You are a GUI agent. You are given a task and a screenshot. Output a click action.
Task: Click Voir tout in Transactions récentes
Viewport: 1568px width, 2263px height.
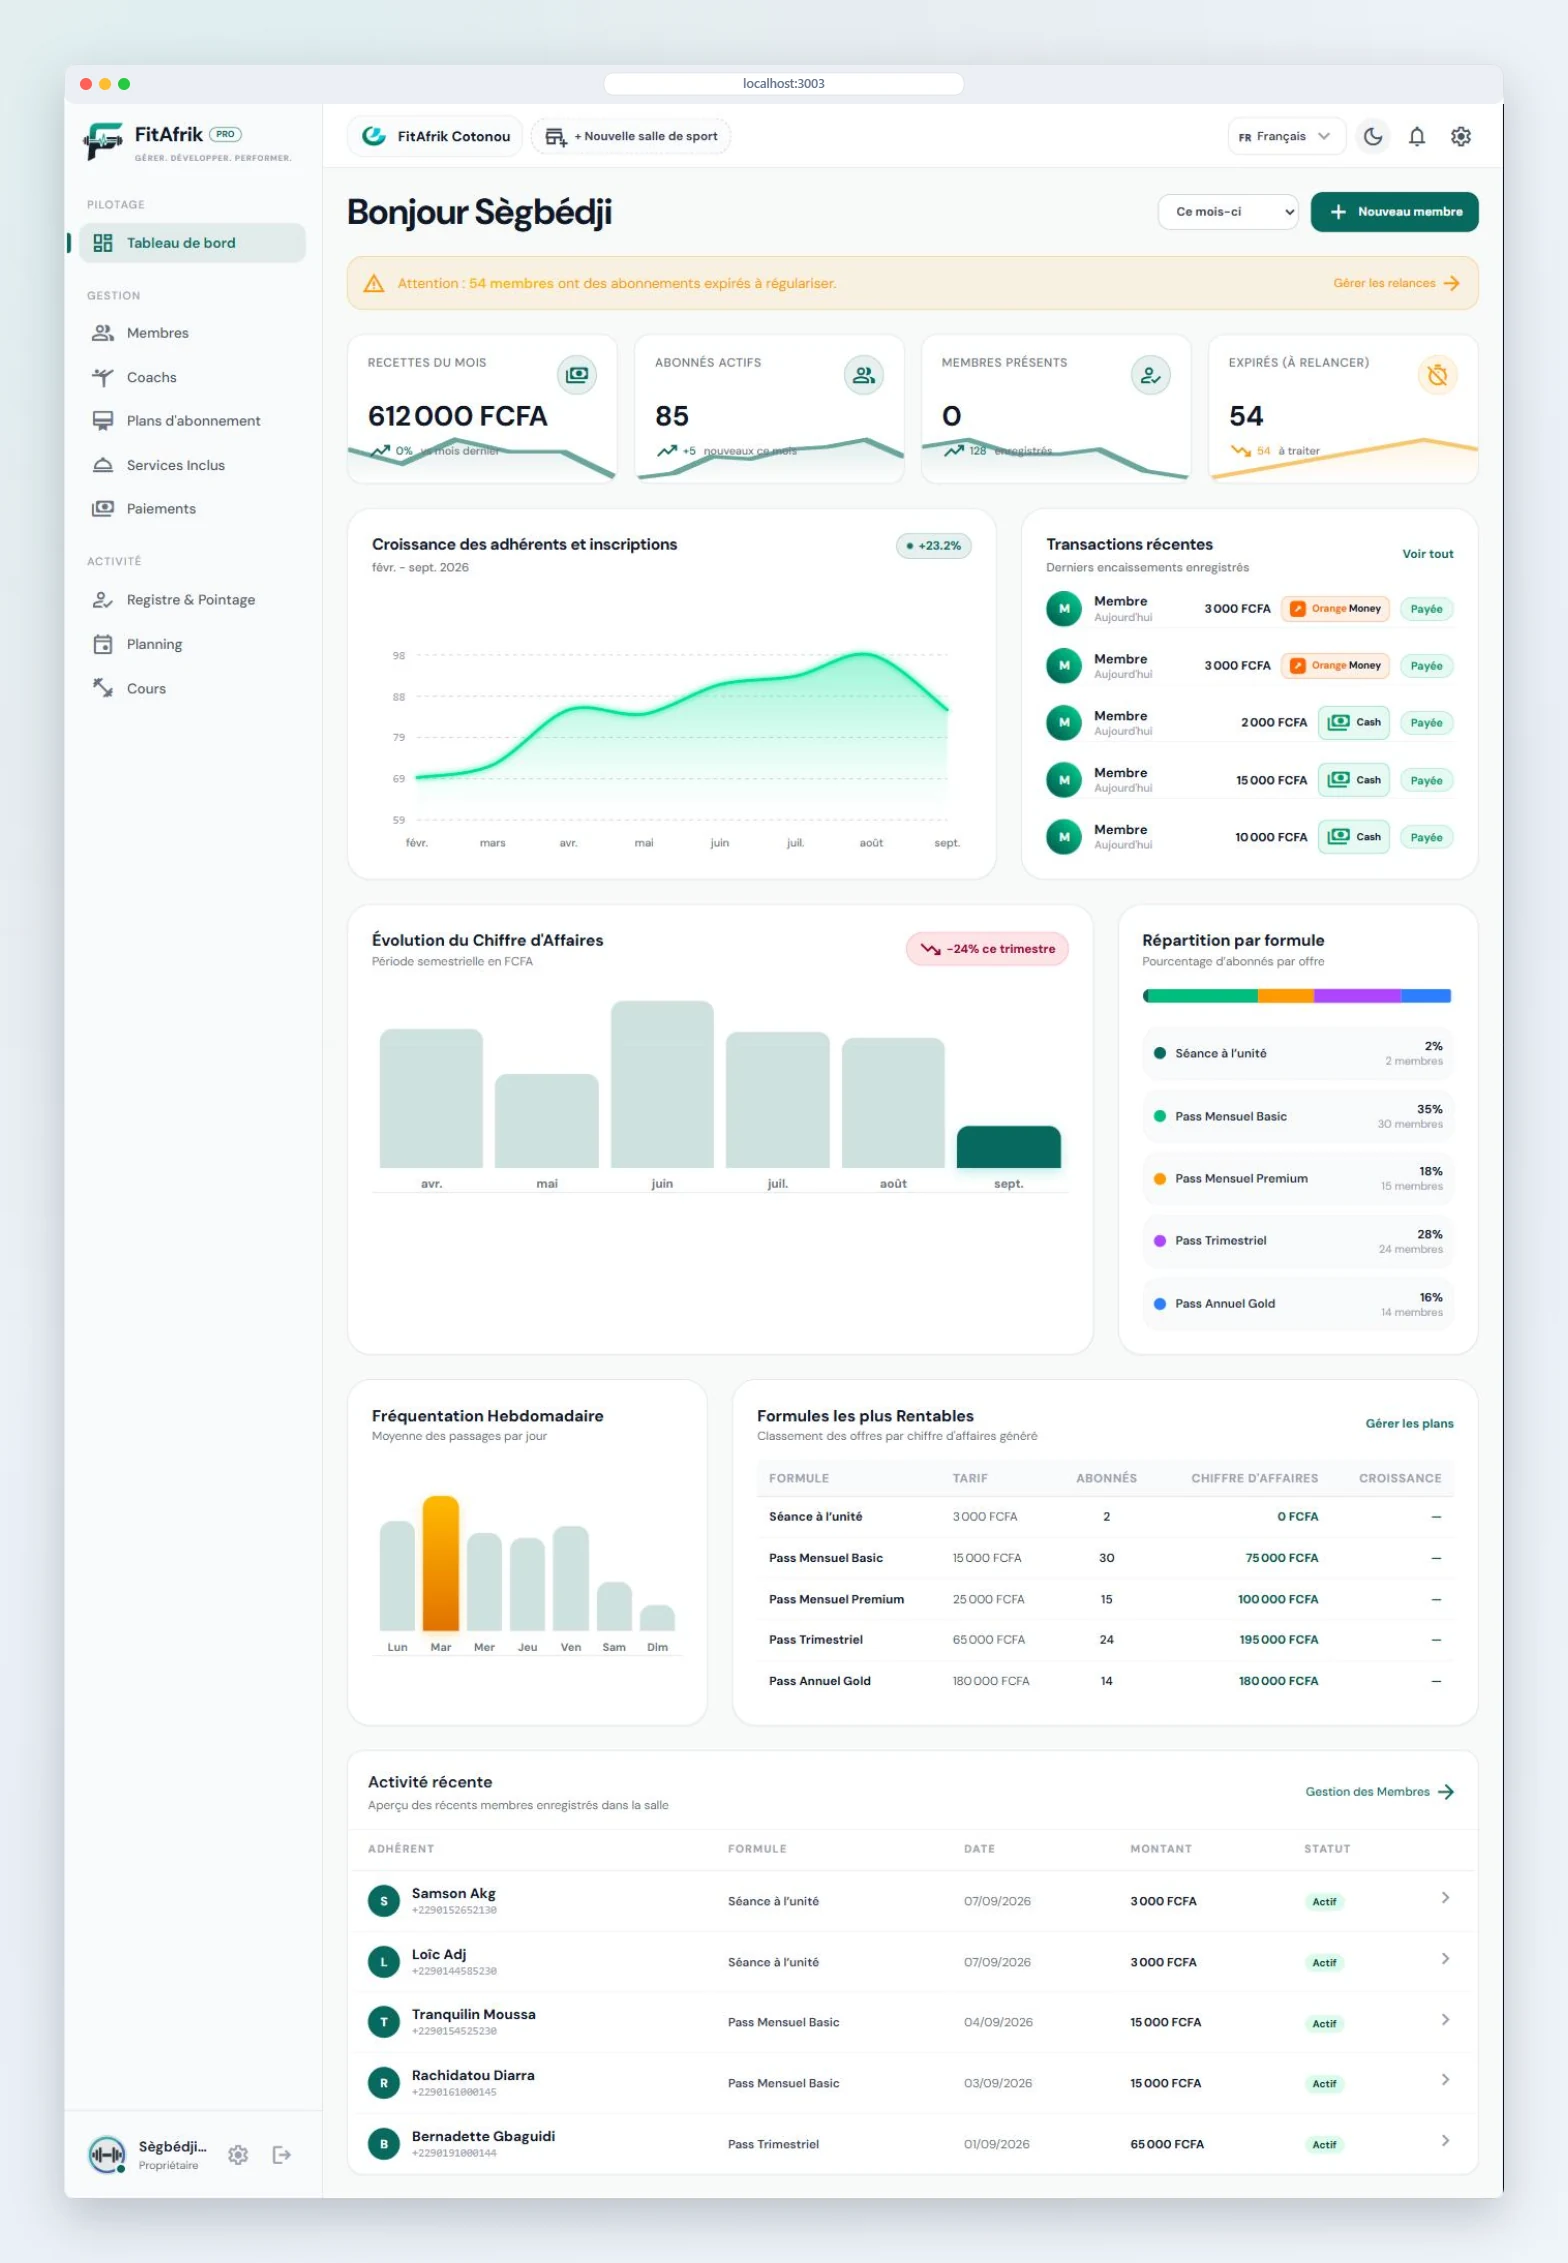[1428, 554]
